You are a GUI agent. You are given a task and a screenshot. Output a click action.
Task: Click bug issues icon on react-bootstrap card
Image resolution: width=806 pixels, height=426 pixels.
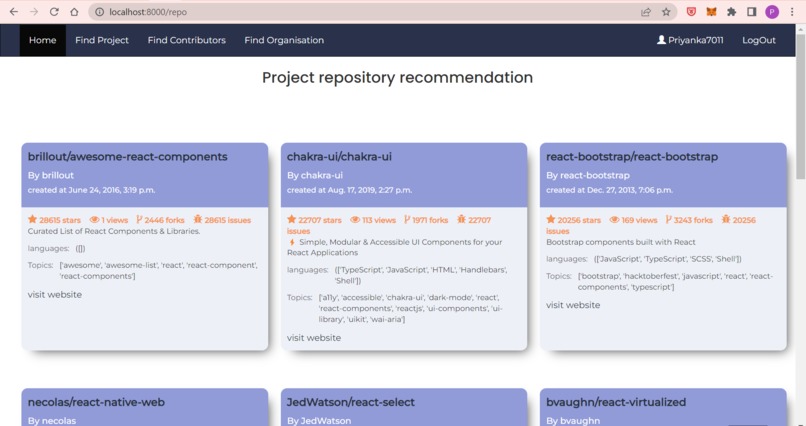[x=726, y=219]
